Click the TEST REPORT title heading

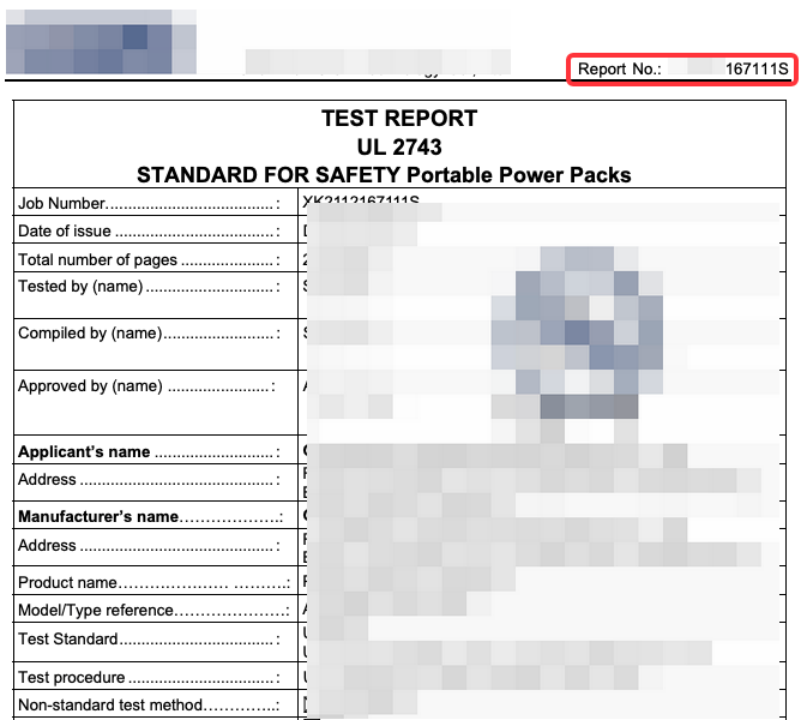pyautogui.click(x=399, y=118)
